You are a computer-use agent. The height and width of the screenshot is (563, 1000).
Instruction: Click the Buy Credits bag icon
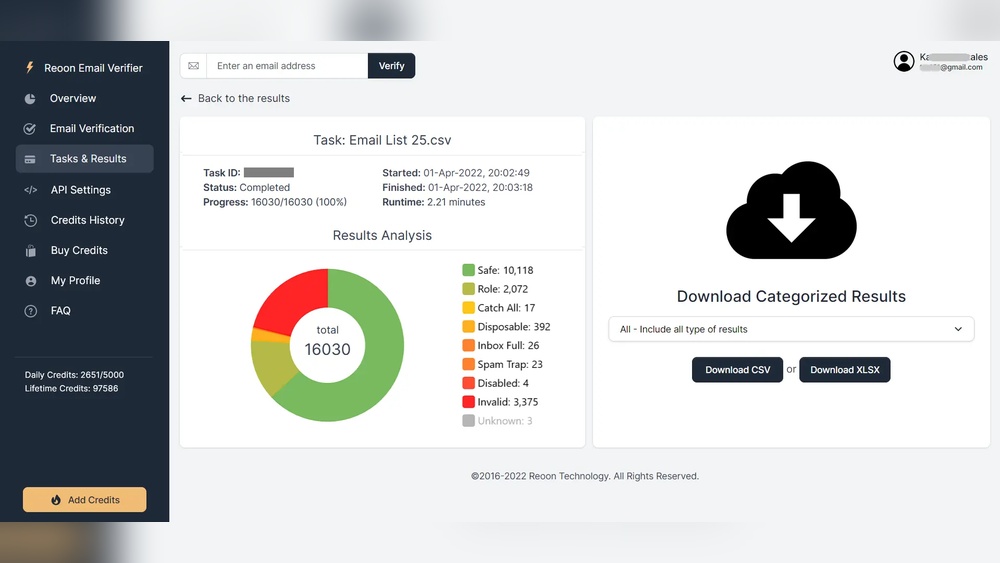pyautogui.click(x=31, y=251)
